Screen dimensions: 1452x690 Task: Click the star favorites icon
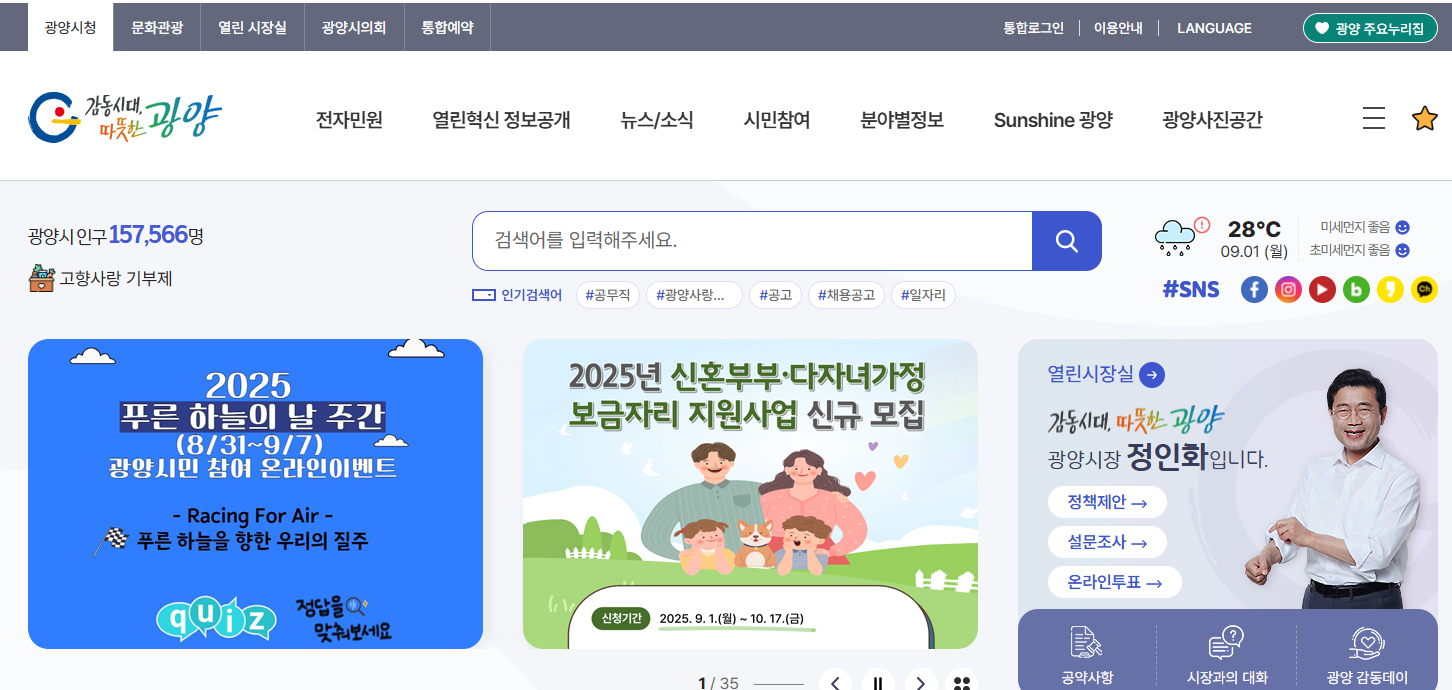click(1425, 119)
